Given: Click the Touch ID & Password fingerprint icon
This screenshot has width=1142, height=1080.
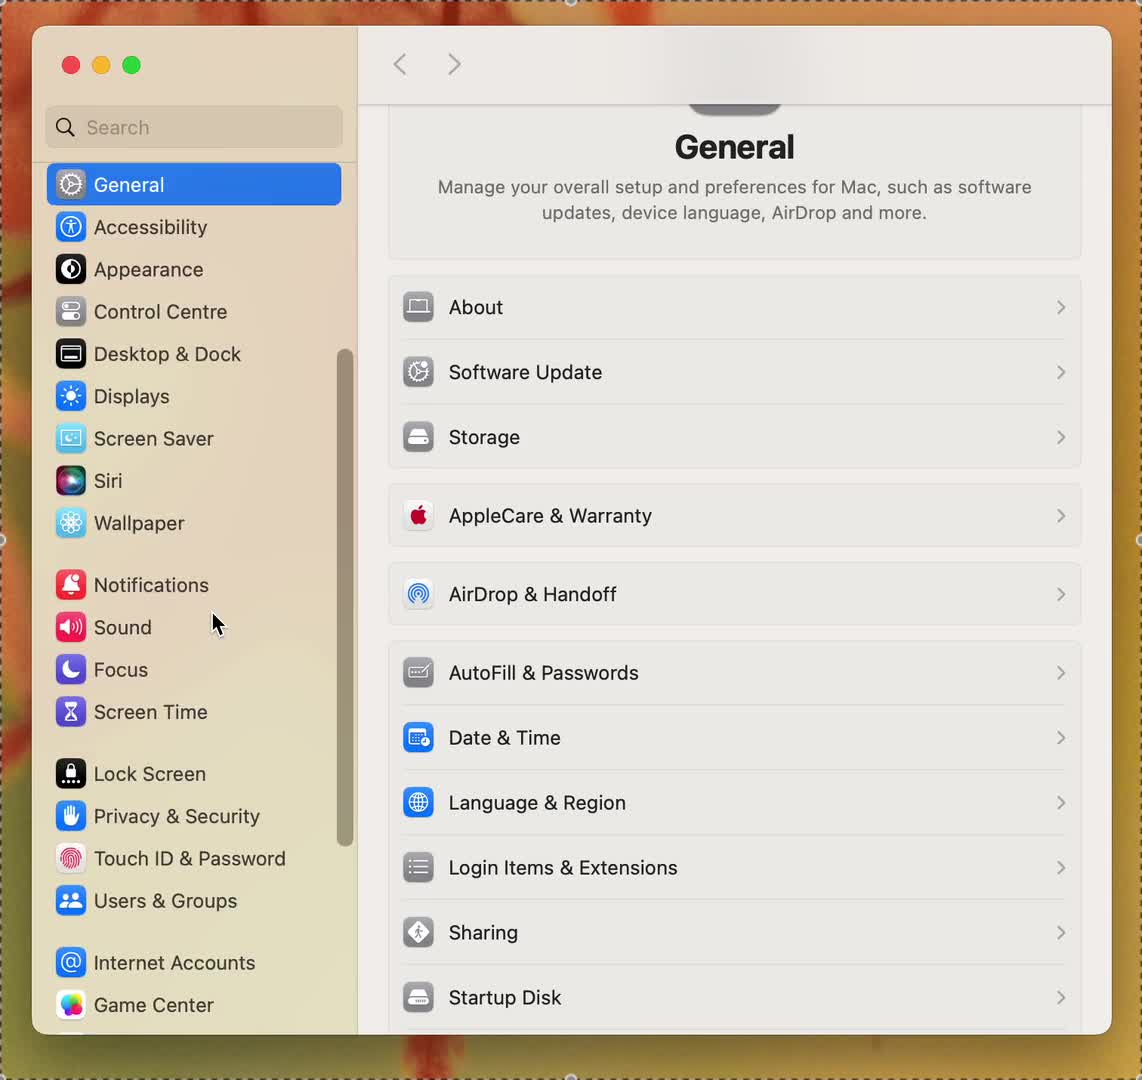Looking at the screenshot, I should tap(71, 859).
